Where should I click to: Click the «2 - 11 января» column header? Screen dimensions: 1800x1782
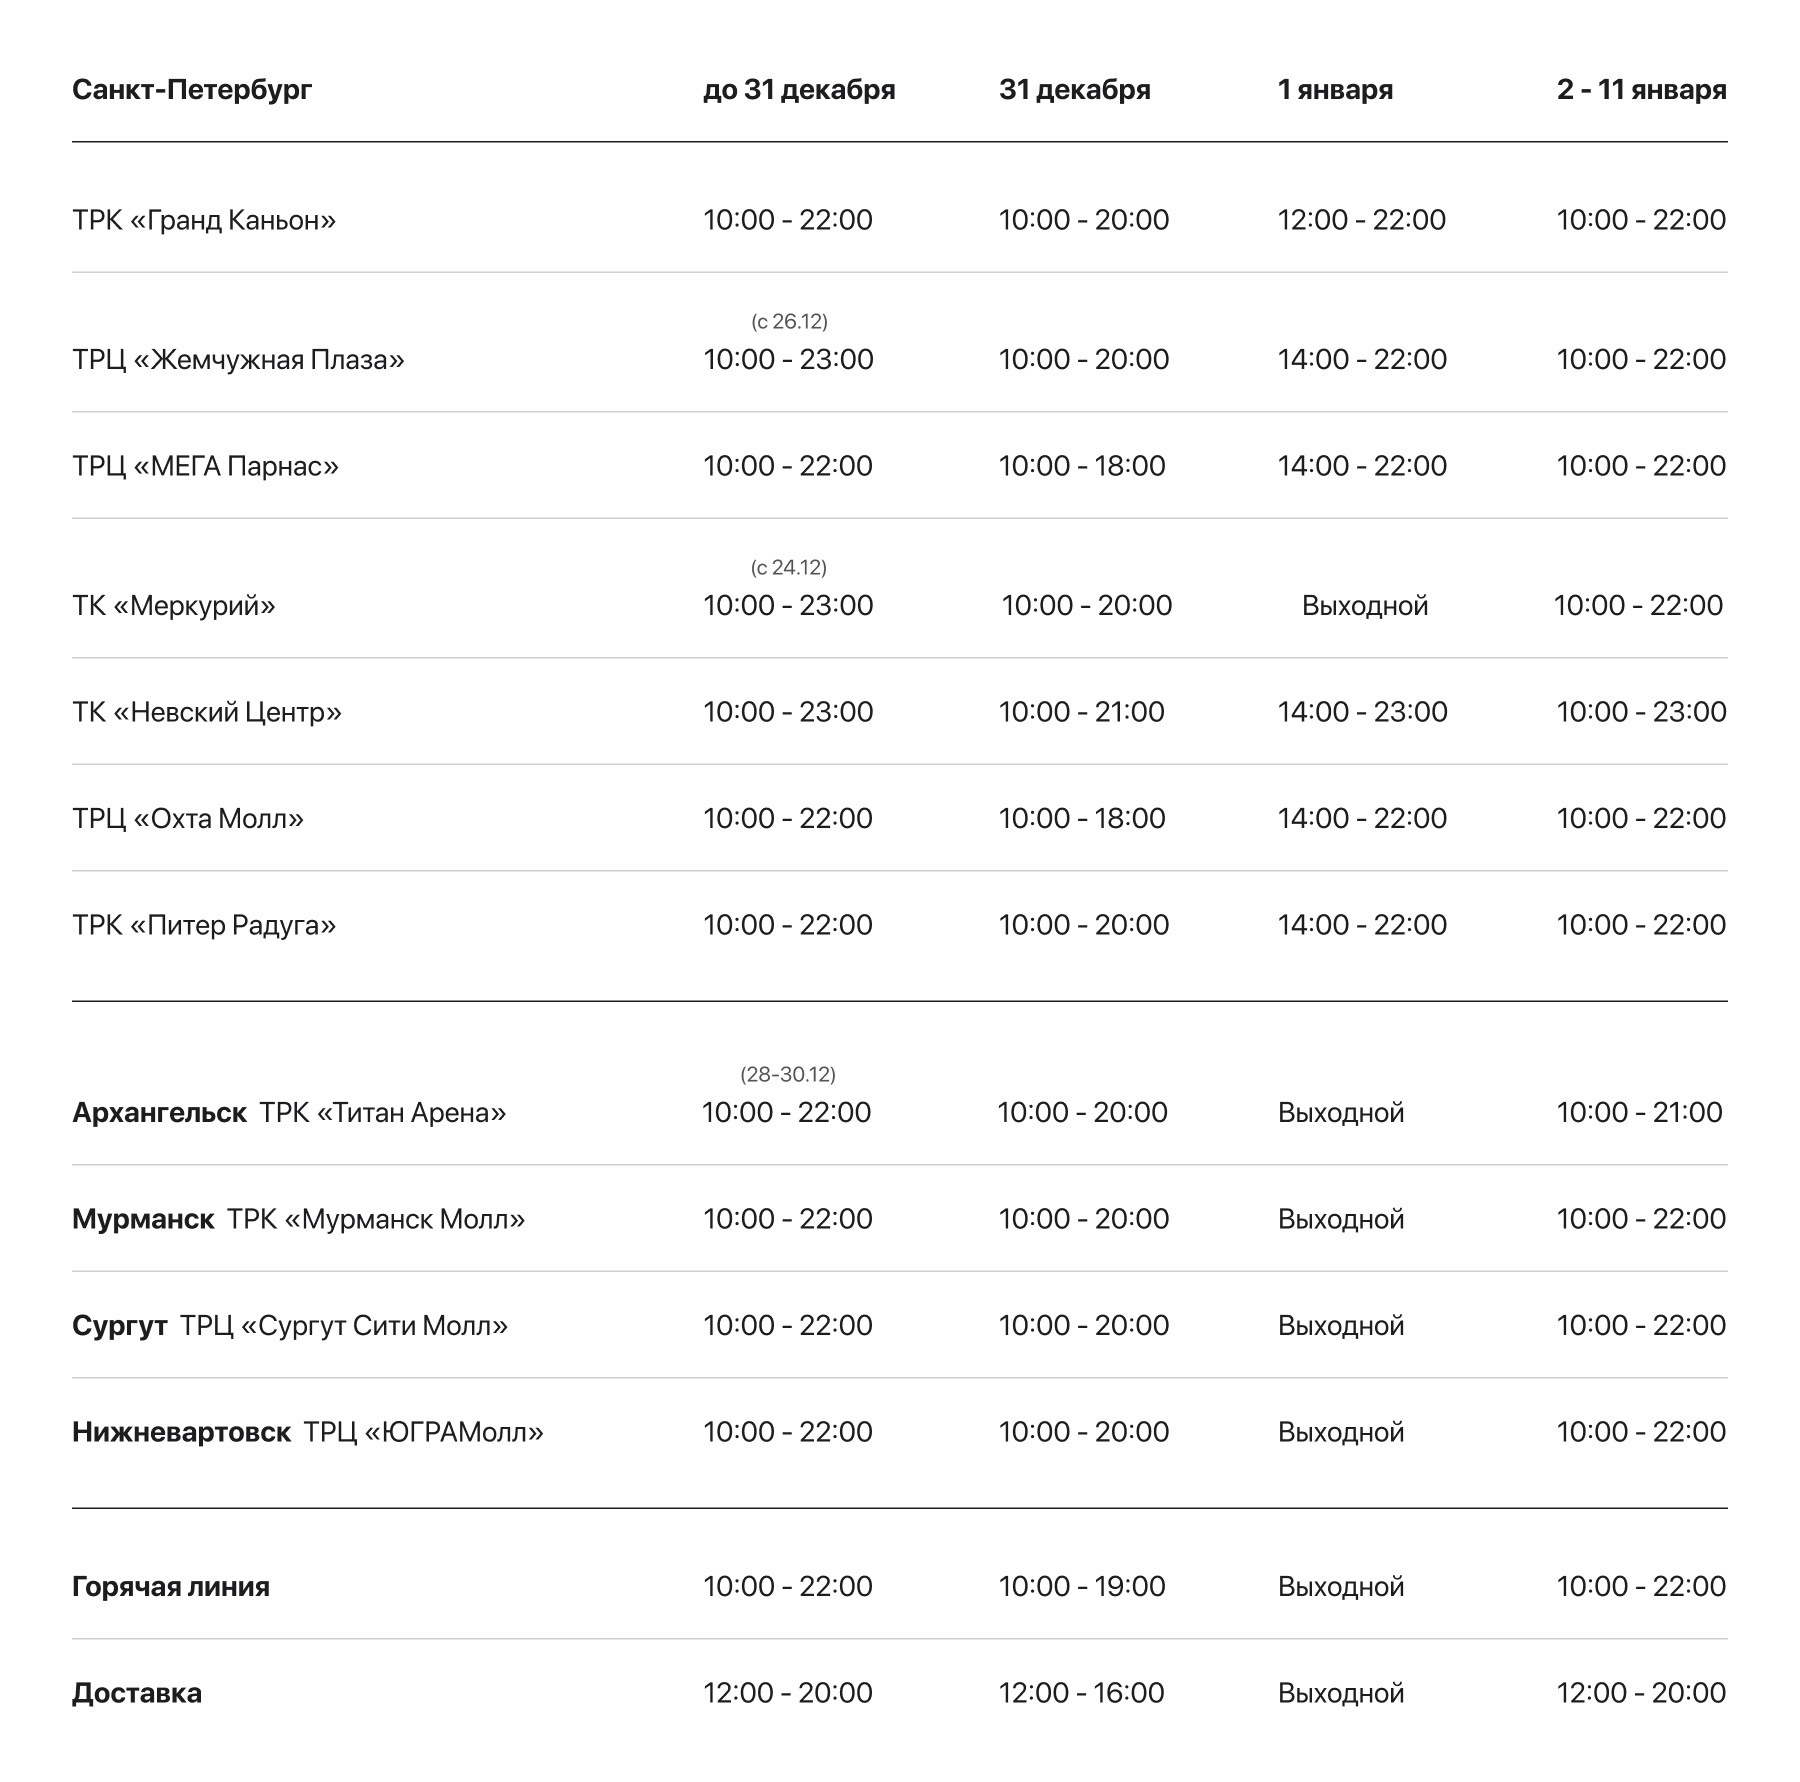(1641, 90)
